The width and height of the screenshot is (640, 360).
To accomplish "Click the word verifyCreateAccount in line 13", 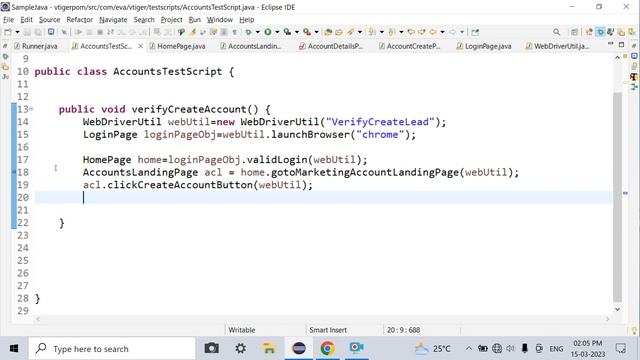I will point(189,109).
